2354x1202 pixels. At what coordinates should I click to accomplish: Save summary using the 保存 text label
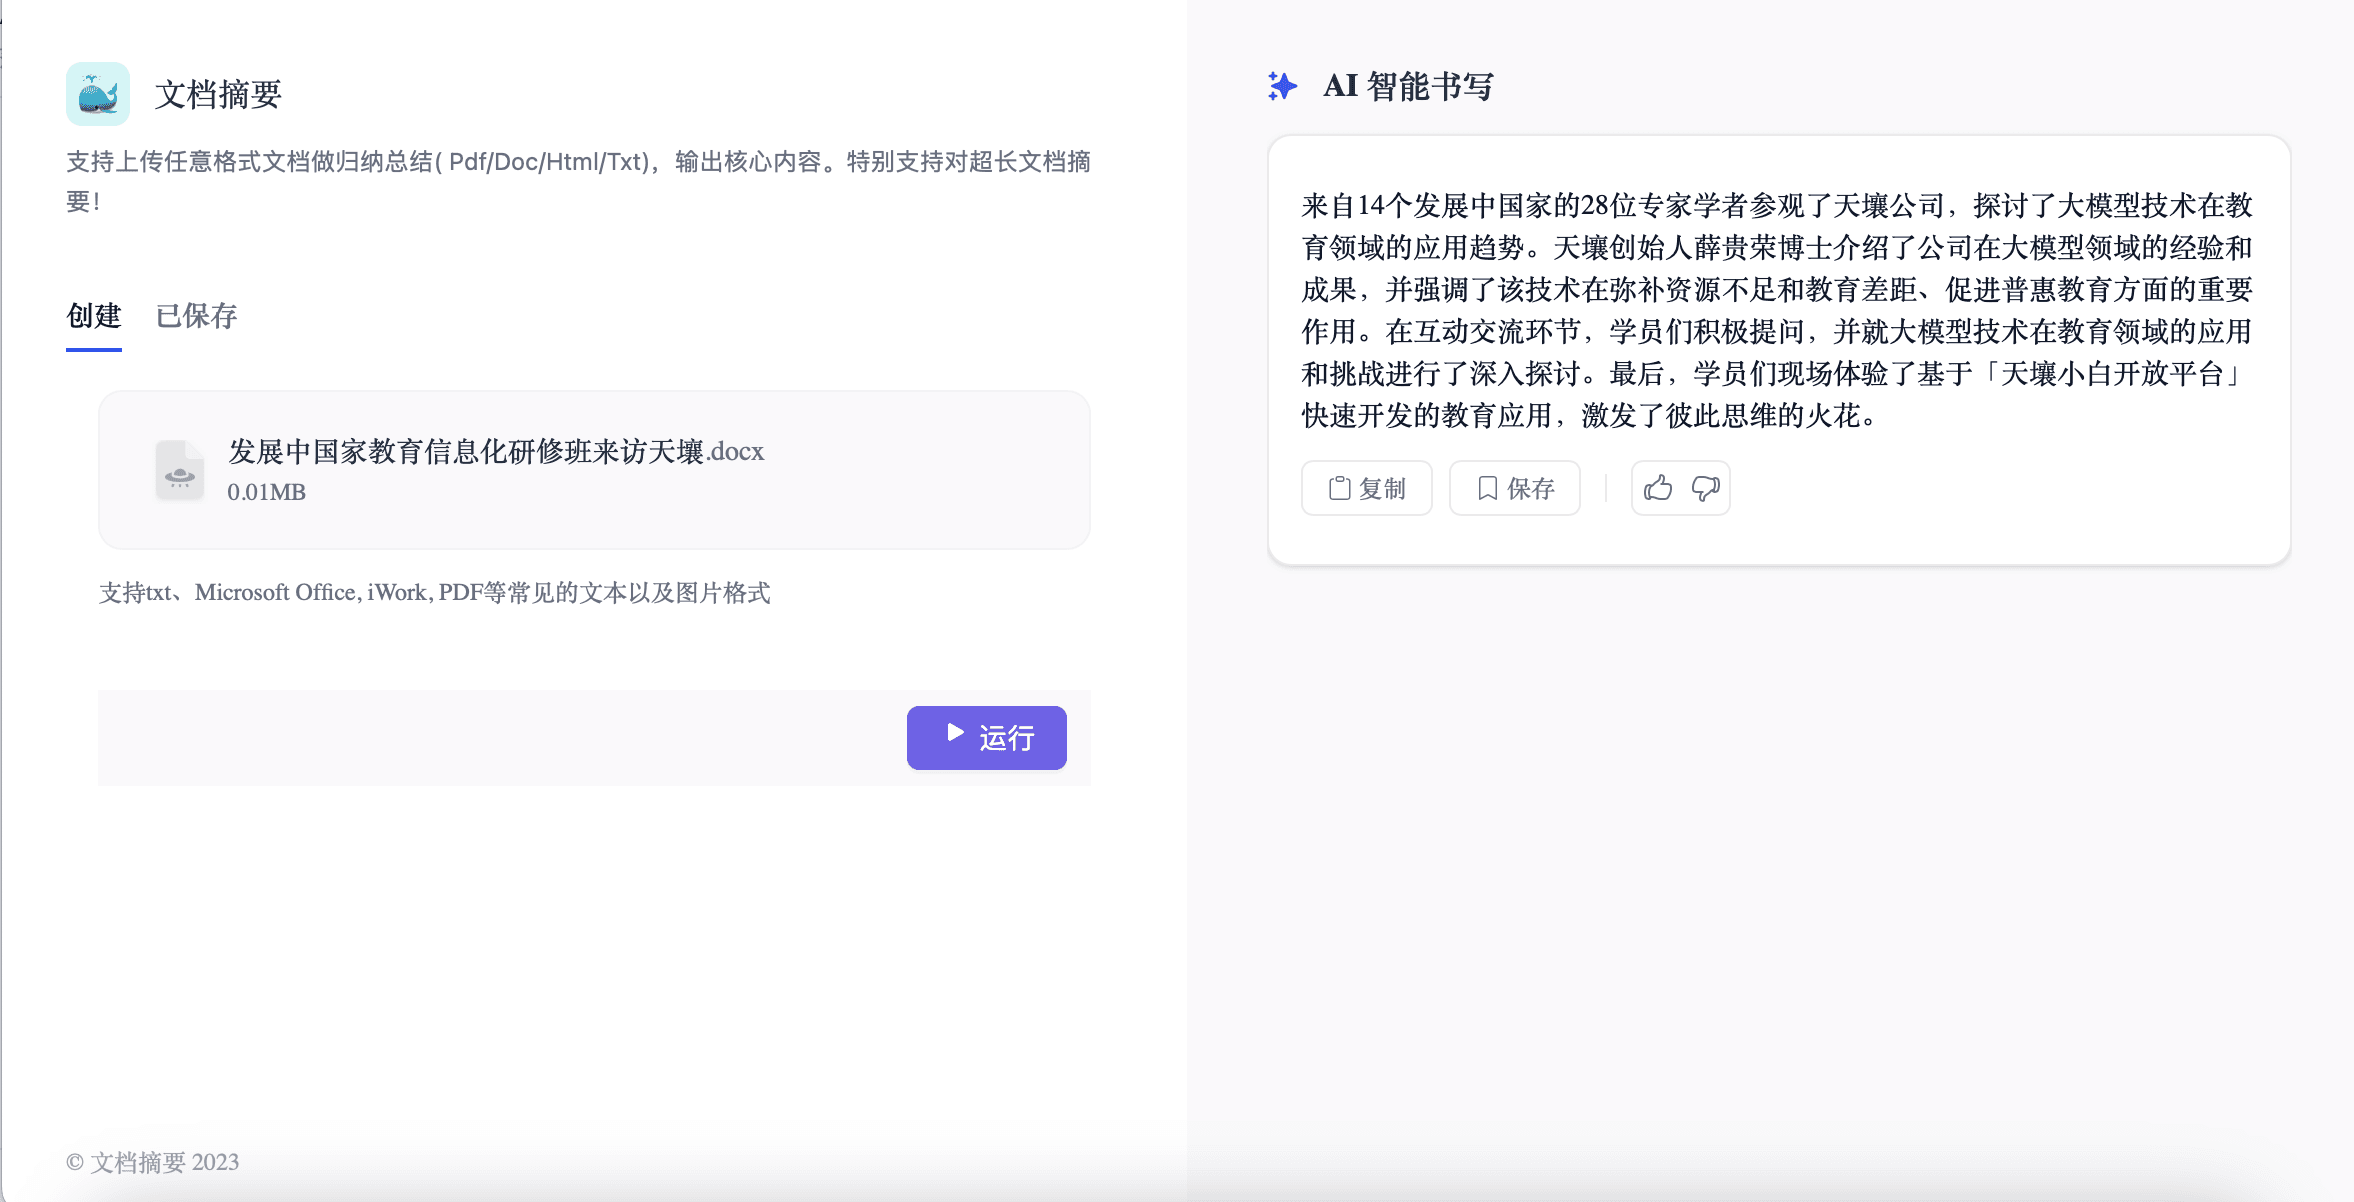[x=1530, y=488]
